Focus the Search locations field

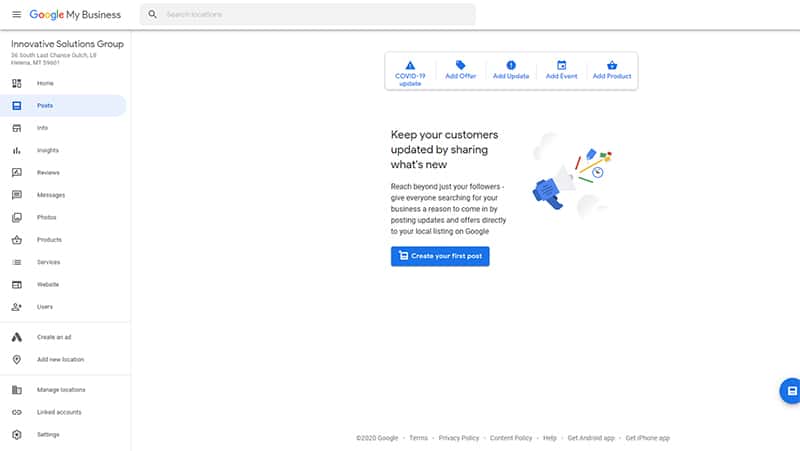click(x=308, y=14)
